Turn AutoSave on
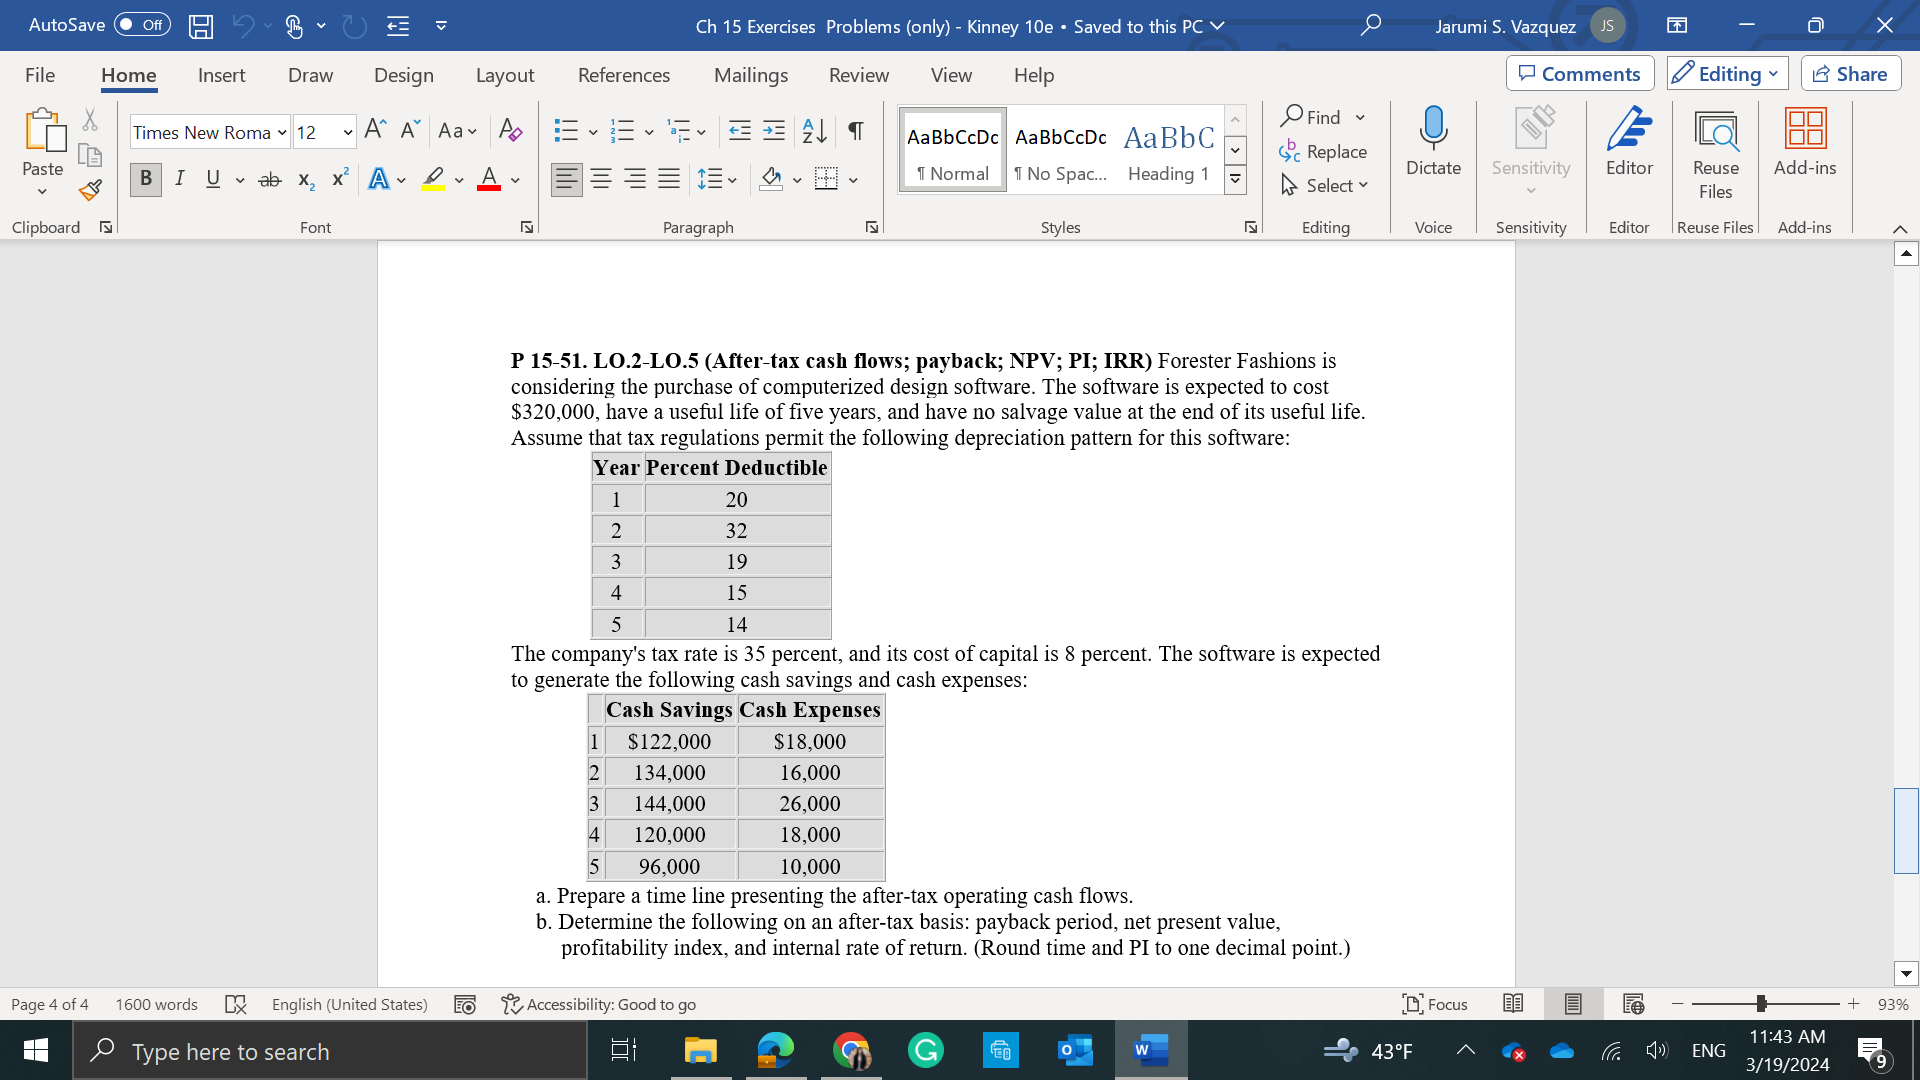The image size is (1920, 1080). point(140,25)
